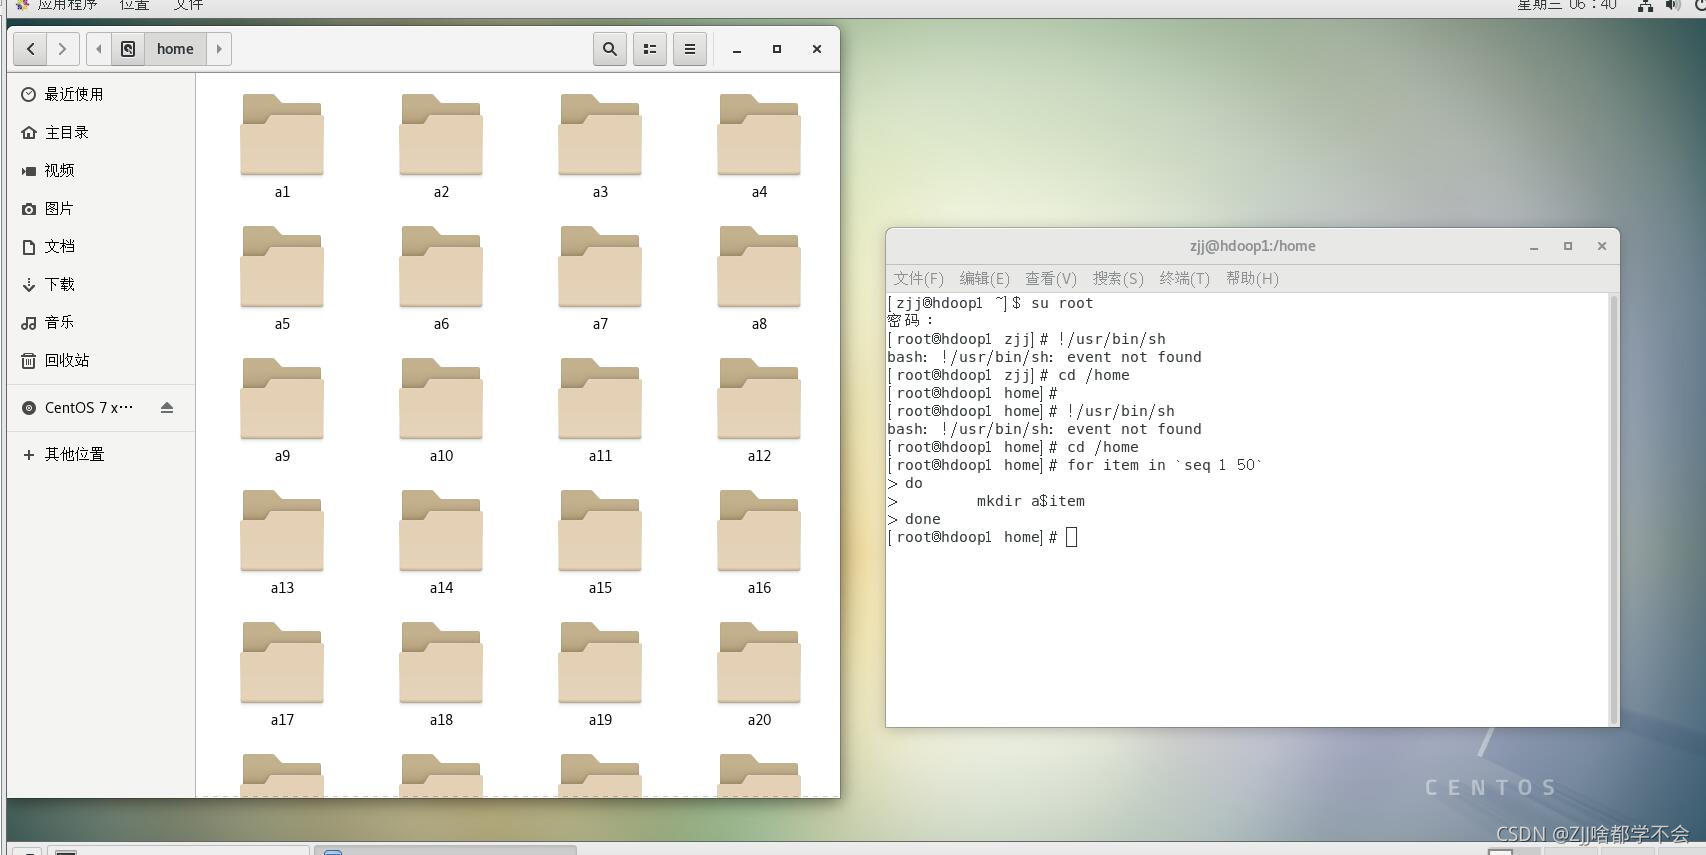Open Videos (视频) in sidebar

coord(101,170)
